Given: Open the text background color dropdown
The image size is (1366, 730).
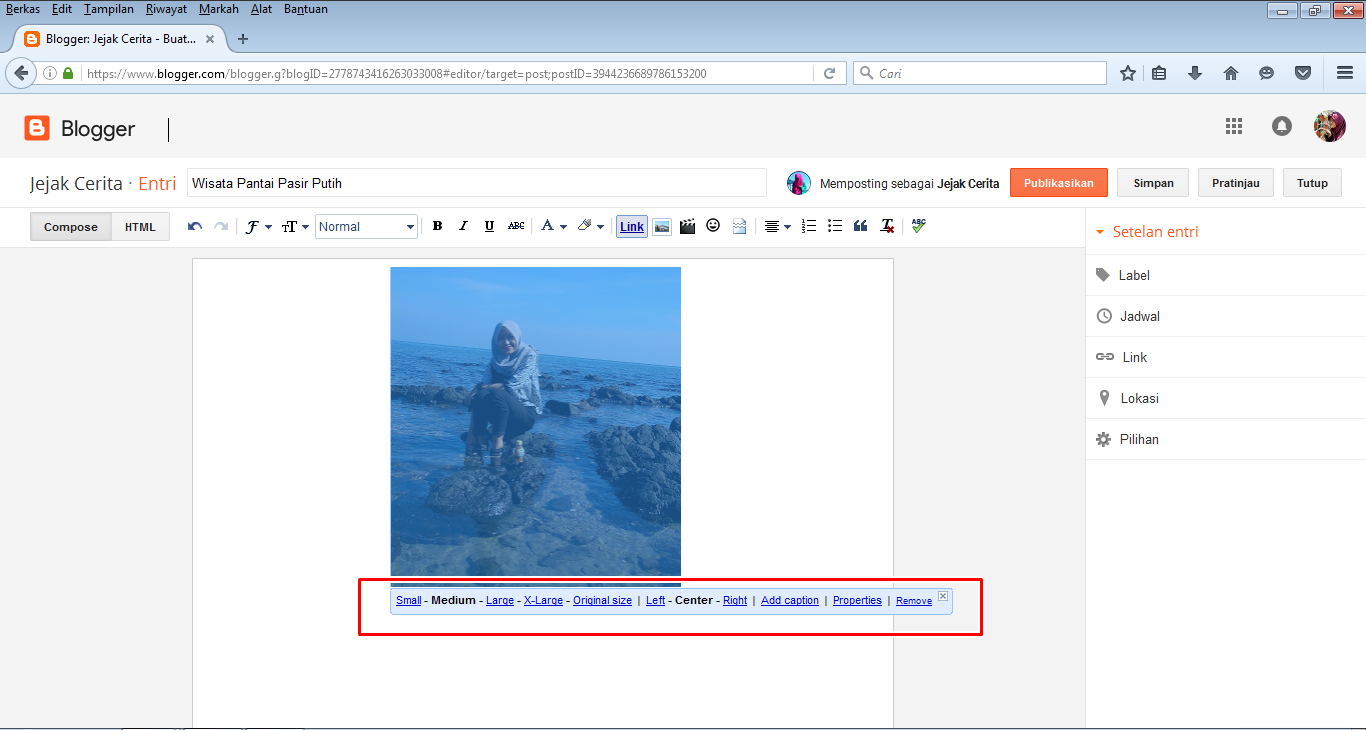Looking at the screenshot, I should pos(591,227).
